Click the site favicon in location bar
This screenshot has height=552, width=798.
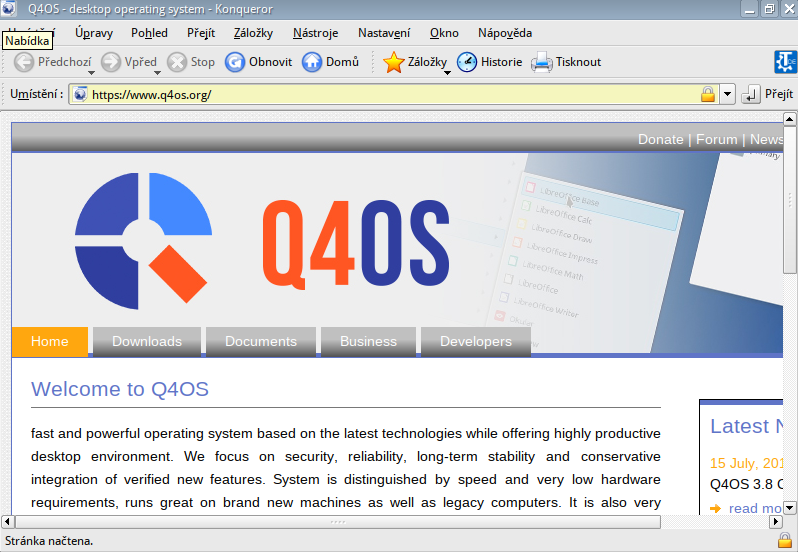point(80,94)
